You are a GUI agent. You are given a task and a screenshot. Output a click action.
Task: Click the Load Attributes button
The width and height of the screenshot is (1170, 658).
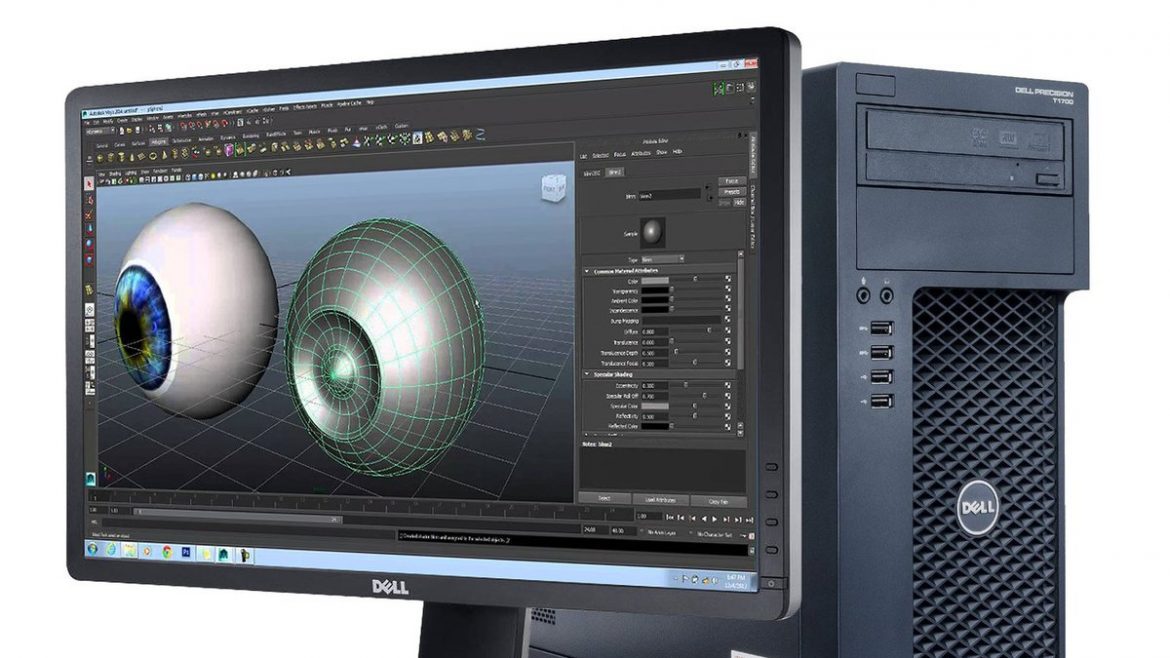[660, 500]
